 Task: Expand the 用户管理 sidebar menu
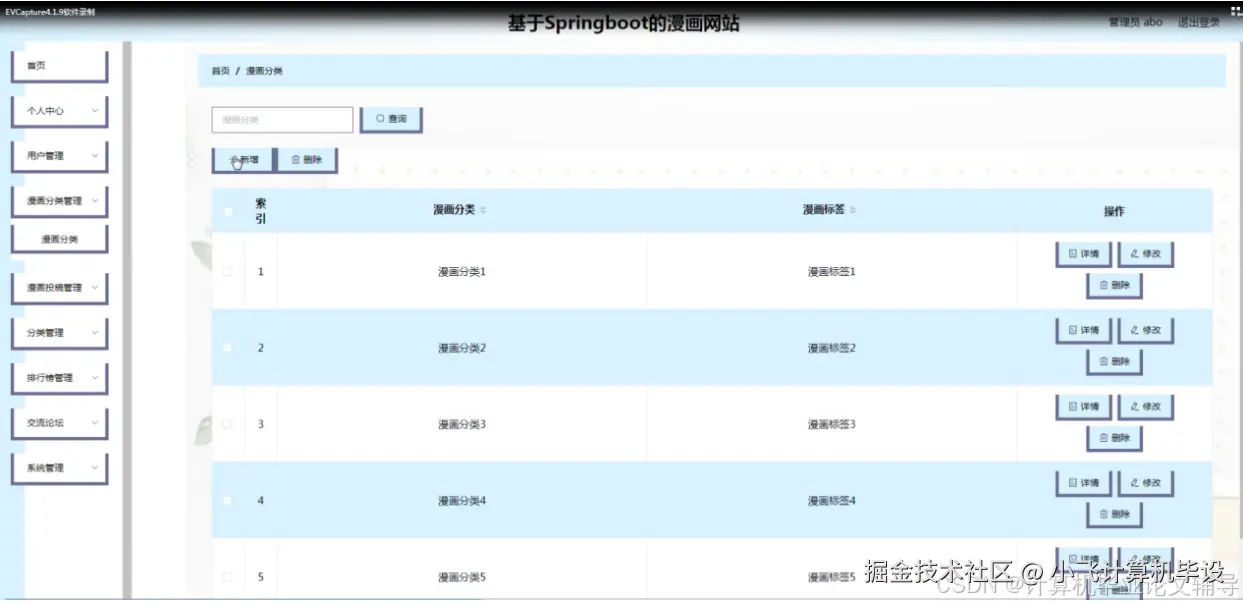[x=58, y=156]
